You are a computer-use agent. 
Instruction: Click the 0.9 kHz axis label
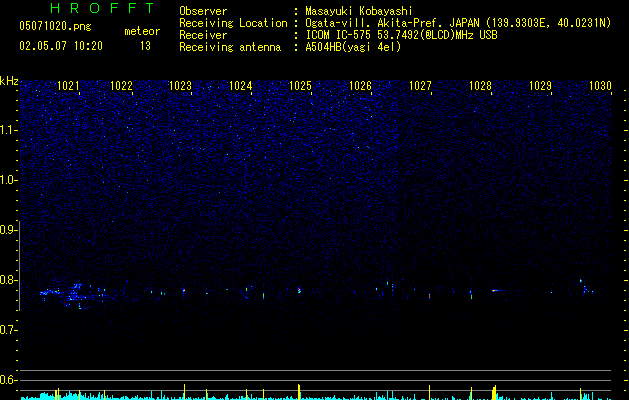tap(9, 230)
